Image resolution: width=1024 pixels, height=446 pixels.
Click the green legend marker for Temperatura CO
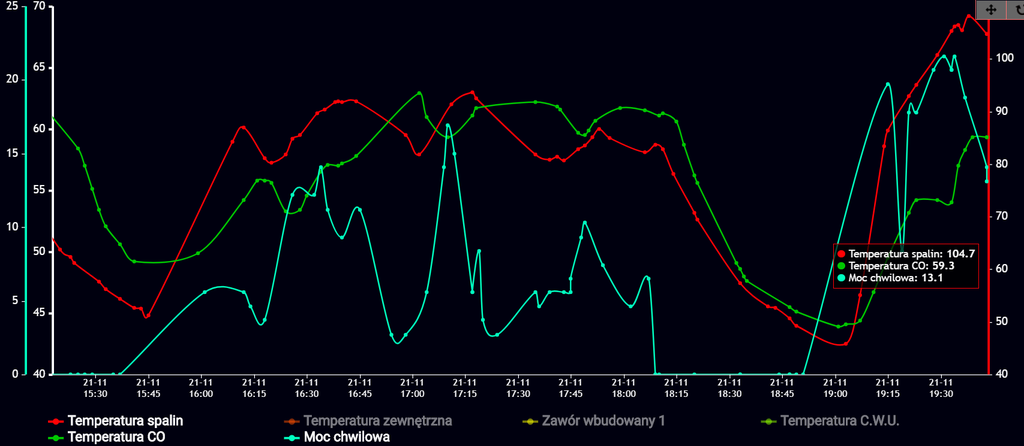pyautogui.click(x=54, y=437)
